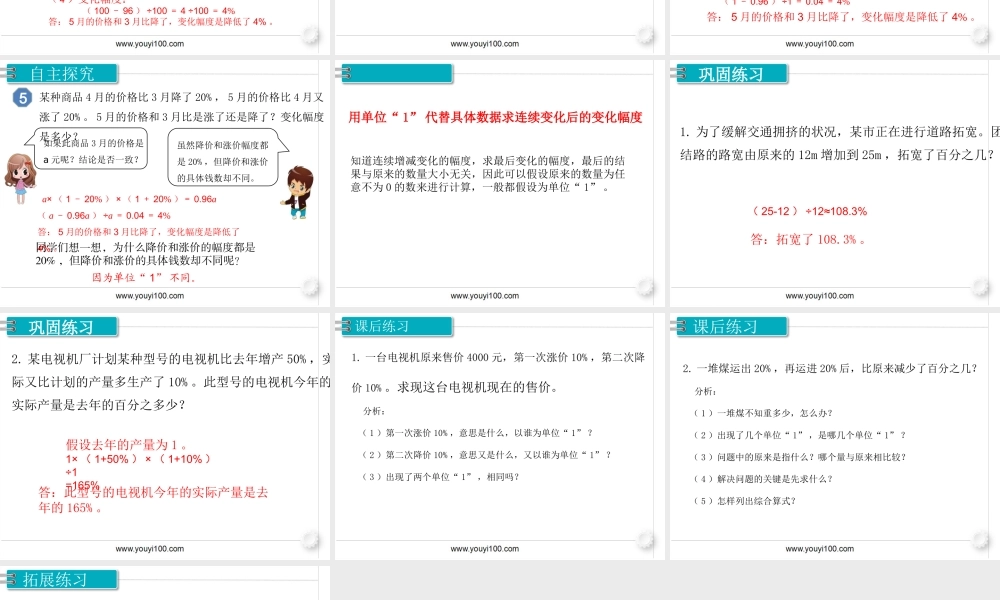Viewport: 1000px width, 600px height.
Task: Click the 虽然降价和涨价幅度 speech bubble
Action: click(223, 161)
